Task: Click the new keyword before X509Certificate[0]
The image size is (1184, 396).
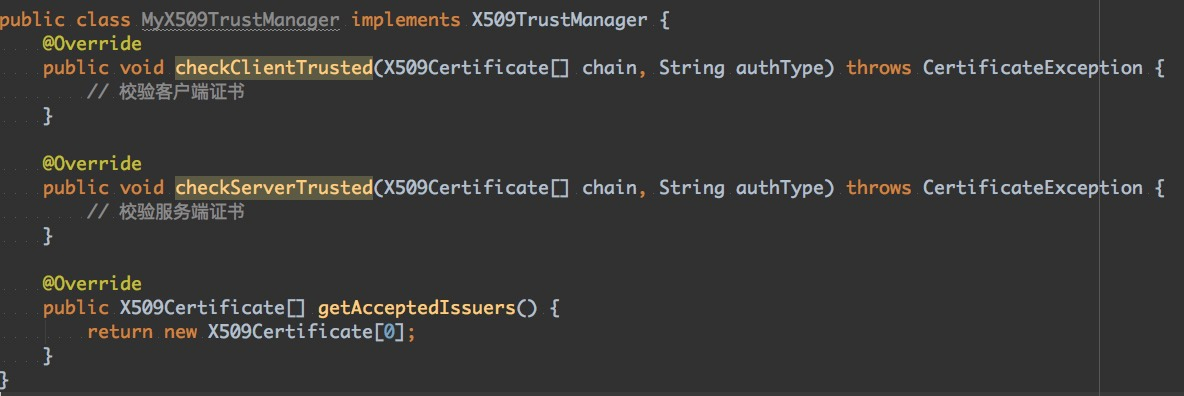Action: pyautogui.click(x=180, y=333)
